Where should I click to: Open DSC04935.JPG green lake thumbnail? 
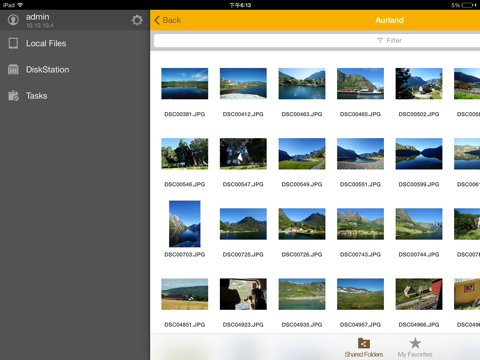pos(302,294)
